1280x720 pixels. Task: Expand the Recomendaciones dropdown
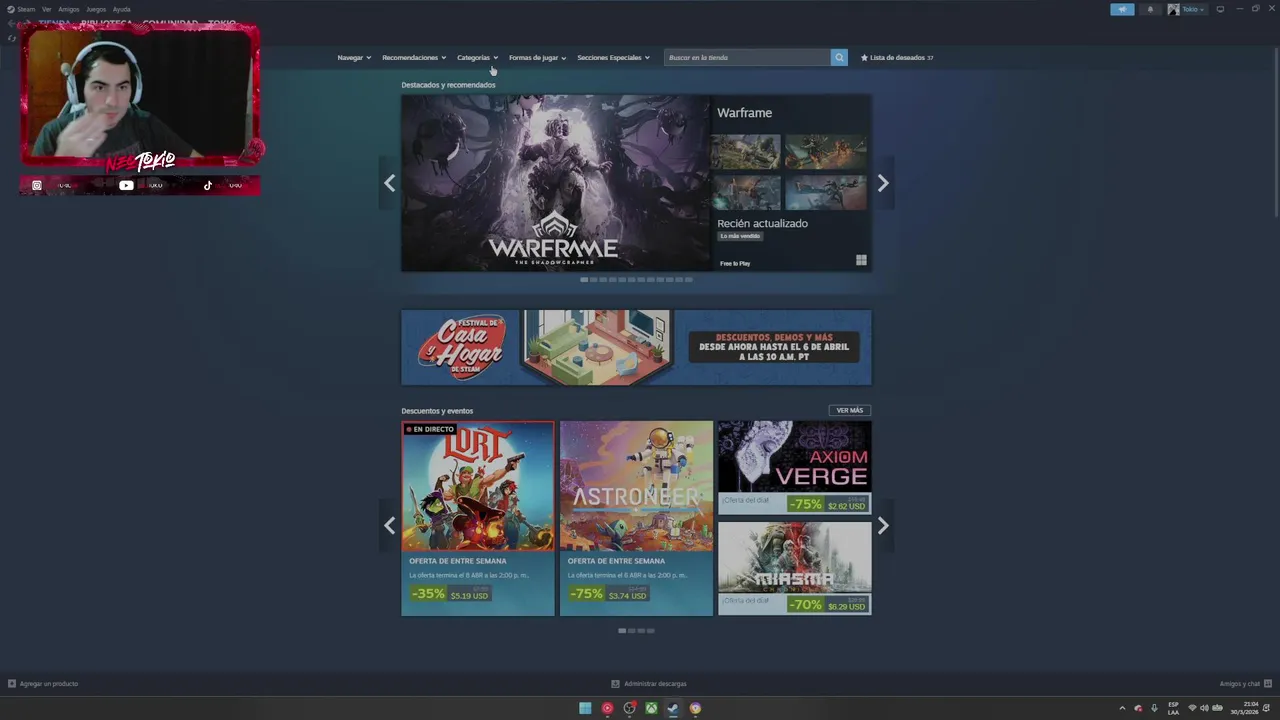[x=414, y=58]
